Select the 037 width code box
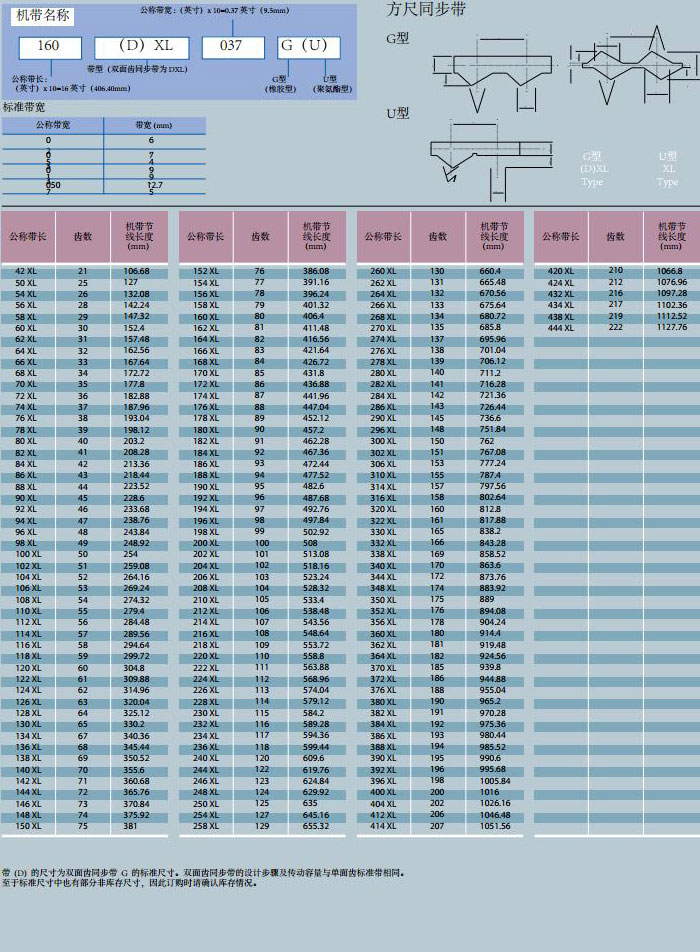Viewport: 700px width, 952px height. [233, 46]
